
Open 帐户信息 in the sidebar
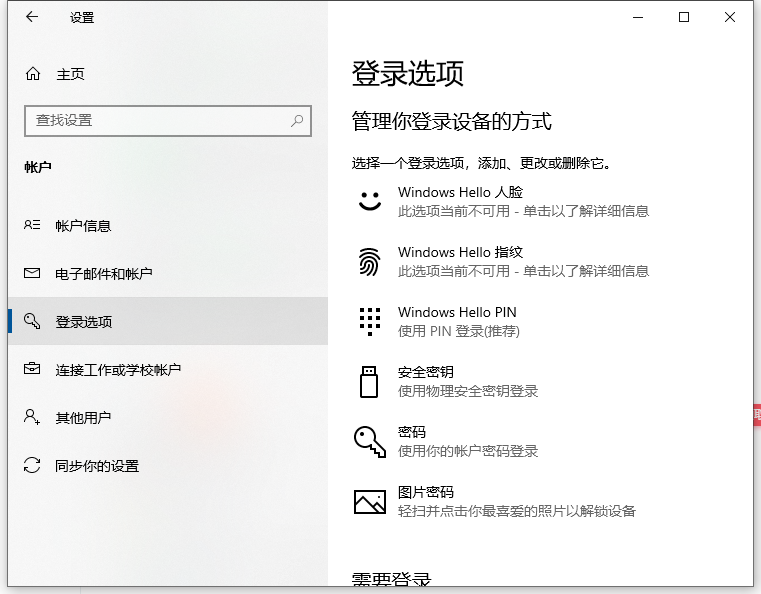point(83,226)
